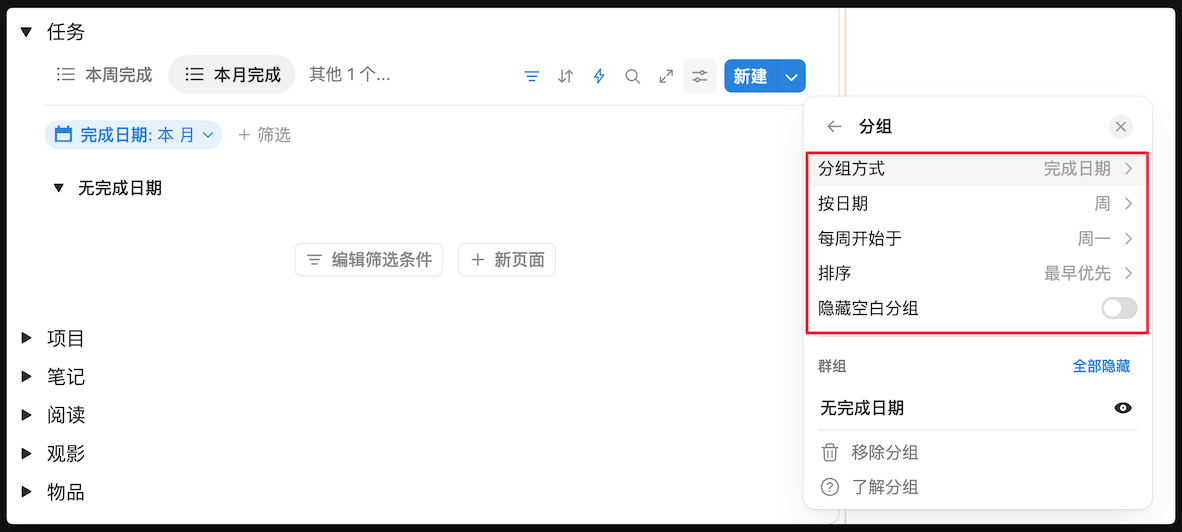1182x532 pixels.
Task: Click the filter icon in the toolbar
Action: [x=532, y=76]
